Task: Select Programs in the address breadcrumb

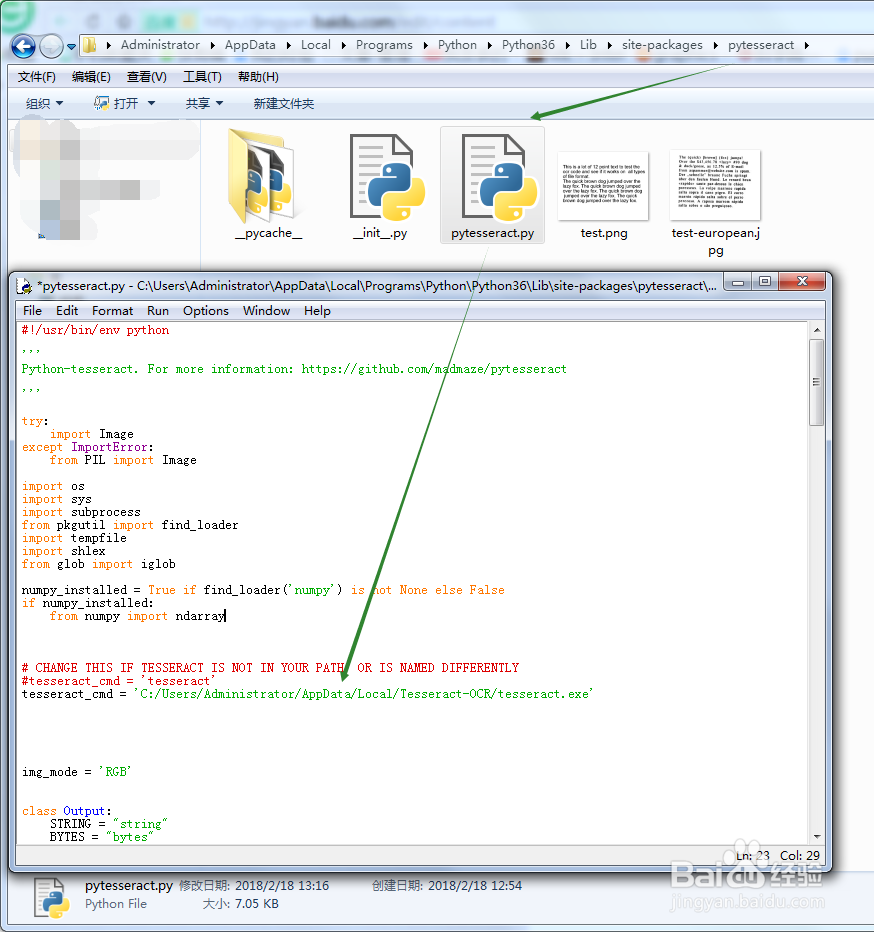Action: coord(384,45)
